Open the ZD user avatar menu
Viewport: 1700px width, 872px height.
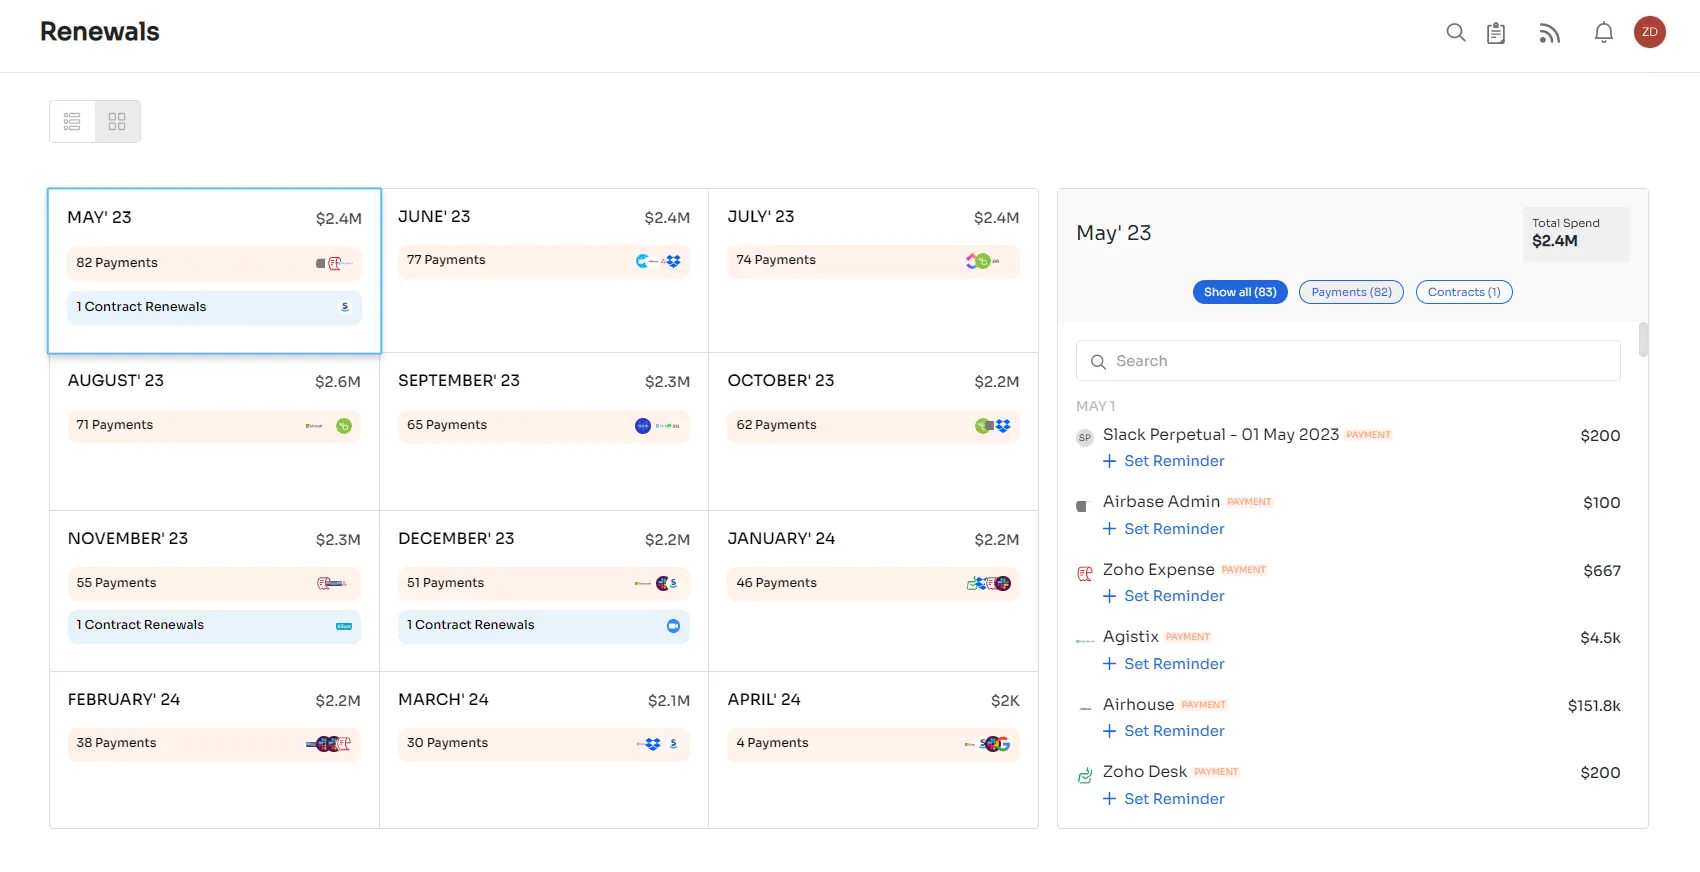(1649, 32)
